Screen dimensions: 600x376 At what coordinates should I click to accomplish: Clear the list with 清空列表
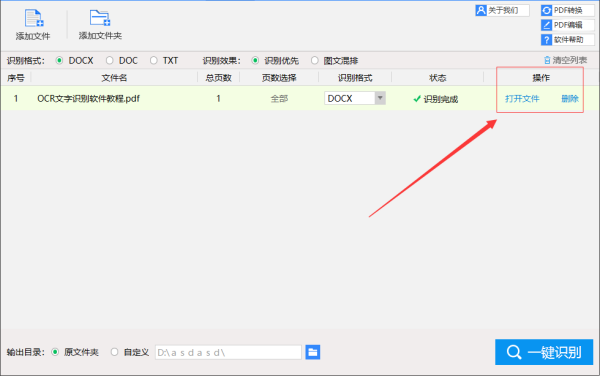coord(565,60)
